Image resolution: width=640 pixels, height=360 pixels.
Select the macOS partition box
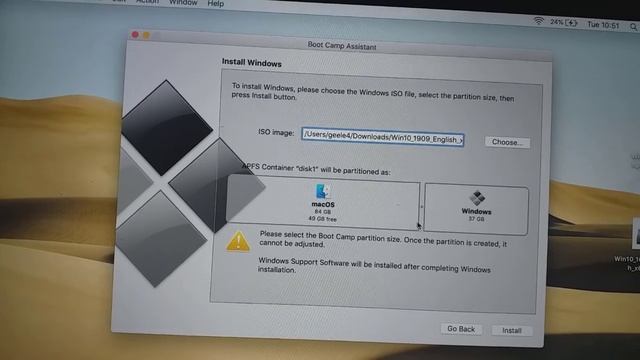(x=324, y=203)
